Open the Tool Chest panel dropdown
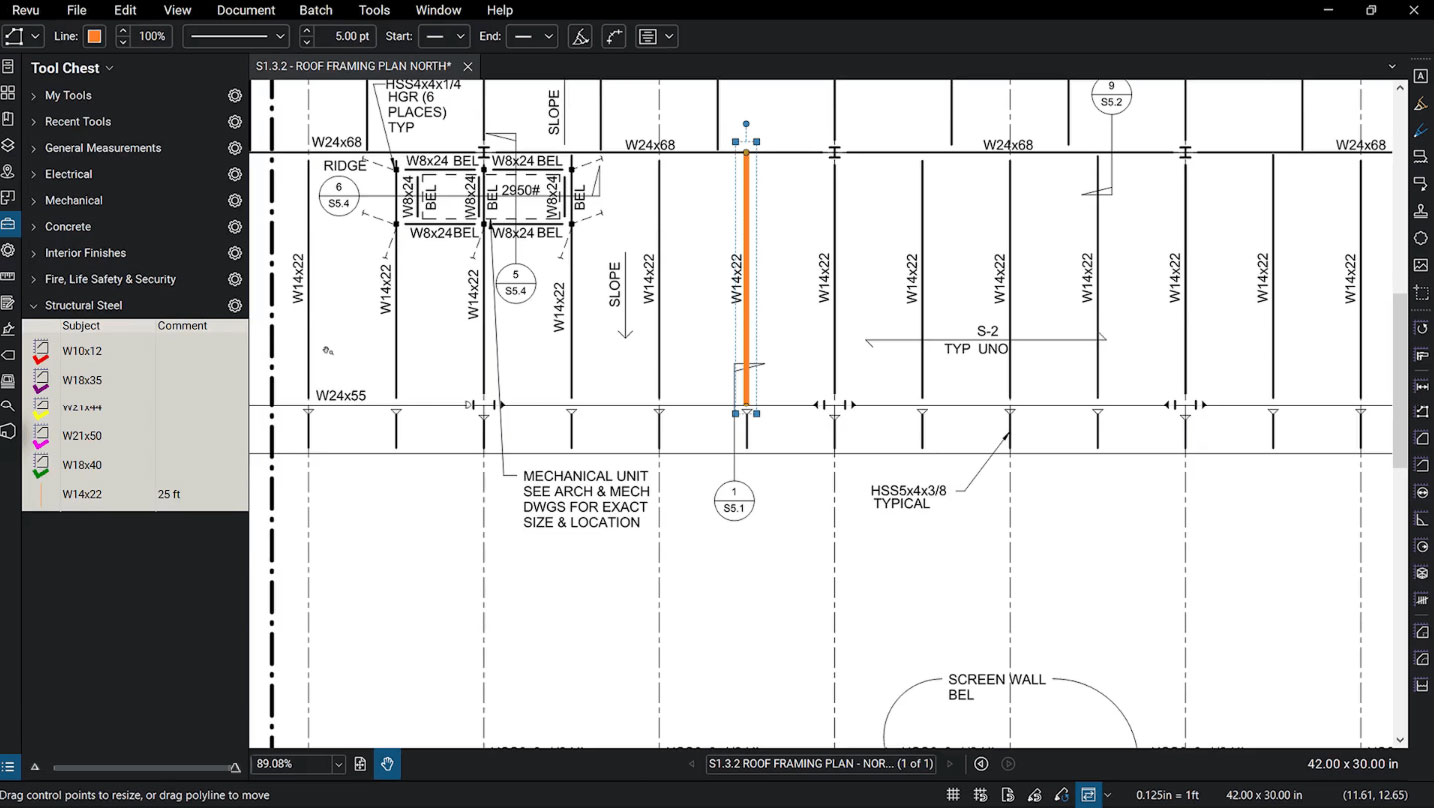This screenshot has height=808, width=1439. pos(109,68)
